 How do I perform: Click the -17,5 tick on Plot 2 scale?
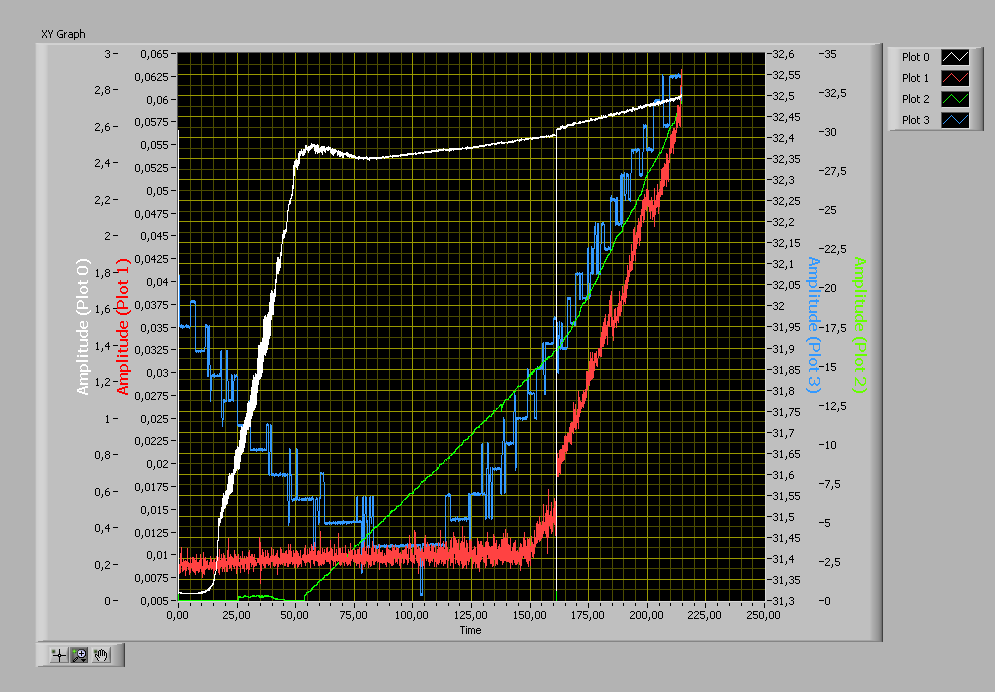(x=834, y=328)
